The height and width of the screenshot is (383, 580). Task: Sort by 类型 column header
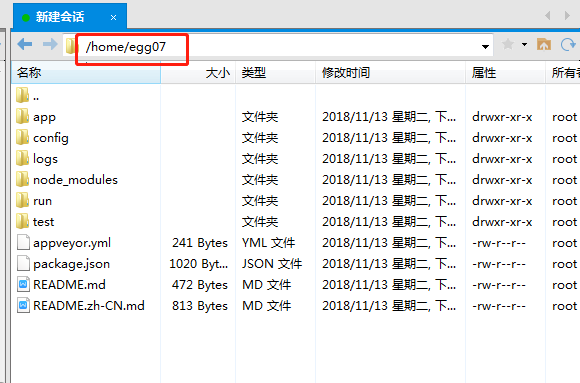click(275, 73)
